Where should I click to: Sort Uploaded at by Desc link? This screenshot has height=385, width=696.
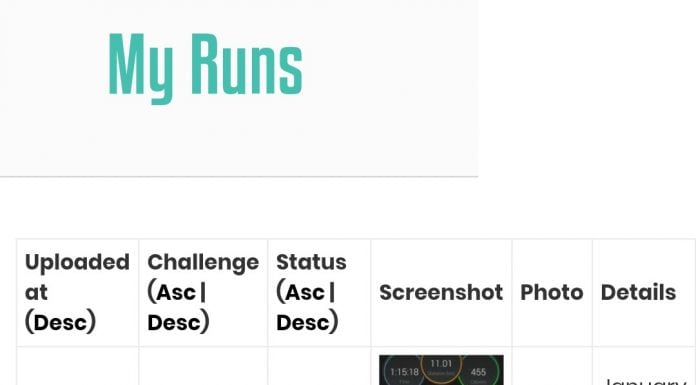coord(60,322)
